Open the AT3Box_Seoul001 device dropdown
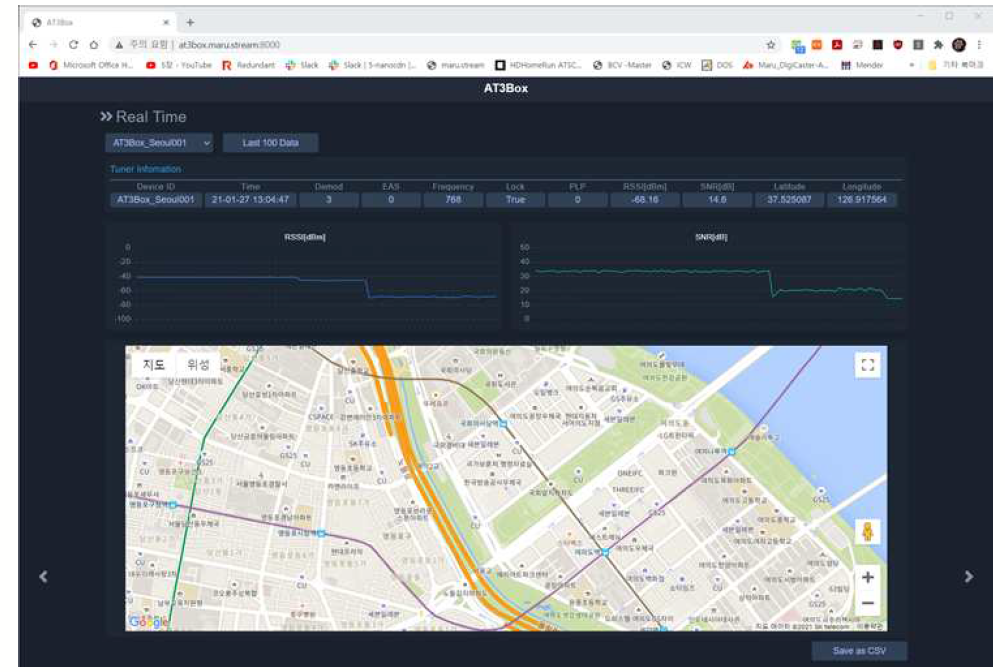This screenshot has height=672, width=1005. point(159,143)
